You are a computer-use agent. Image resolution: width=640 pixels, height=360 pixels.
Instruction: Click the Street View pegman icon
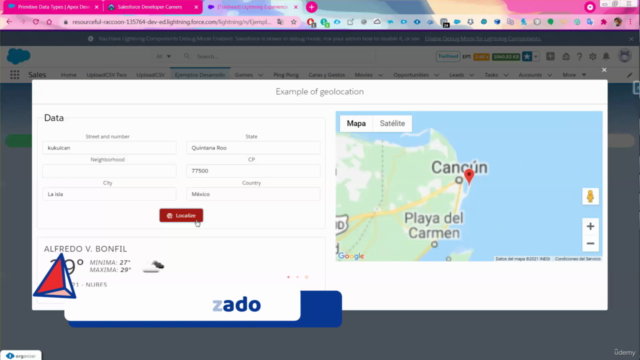pos(590,196)
